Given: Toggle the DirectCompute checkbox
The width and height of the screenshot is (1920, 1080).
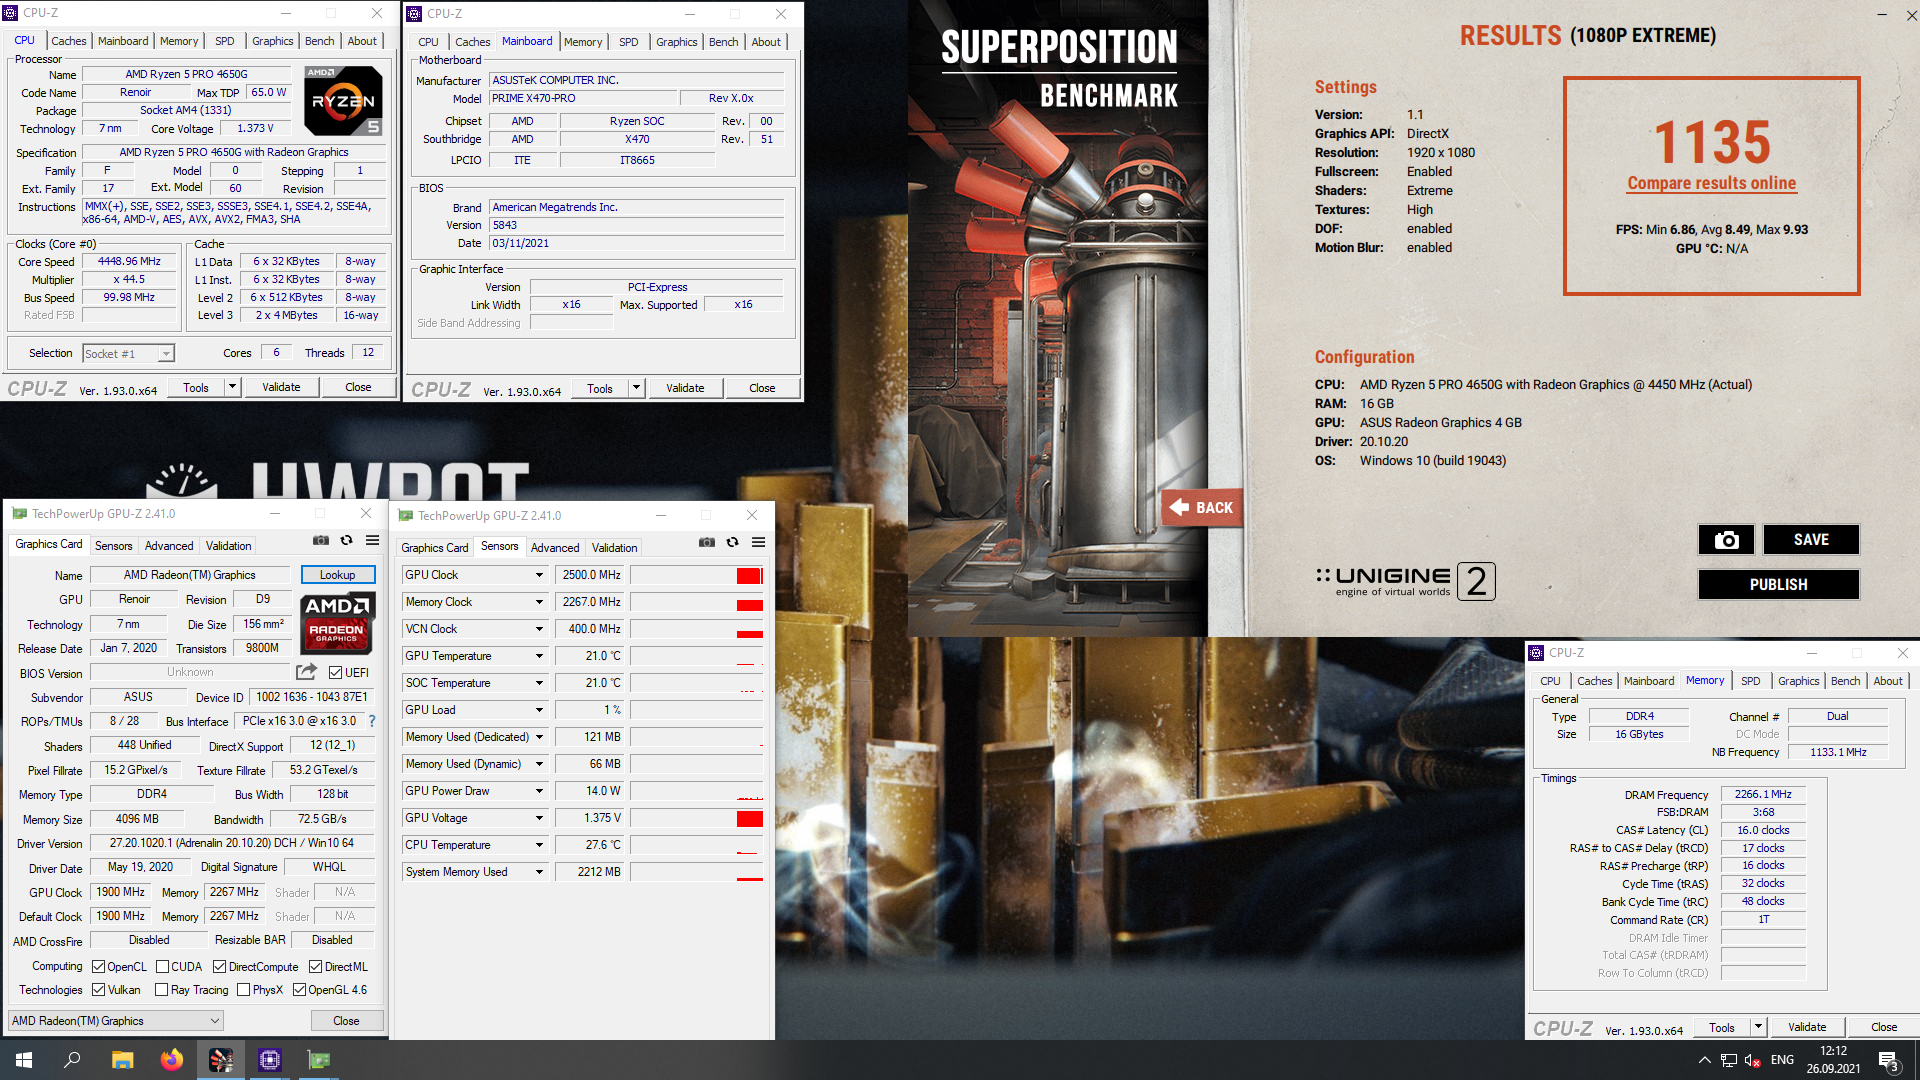Looking at the screenshot, I should point(219,967).
